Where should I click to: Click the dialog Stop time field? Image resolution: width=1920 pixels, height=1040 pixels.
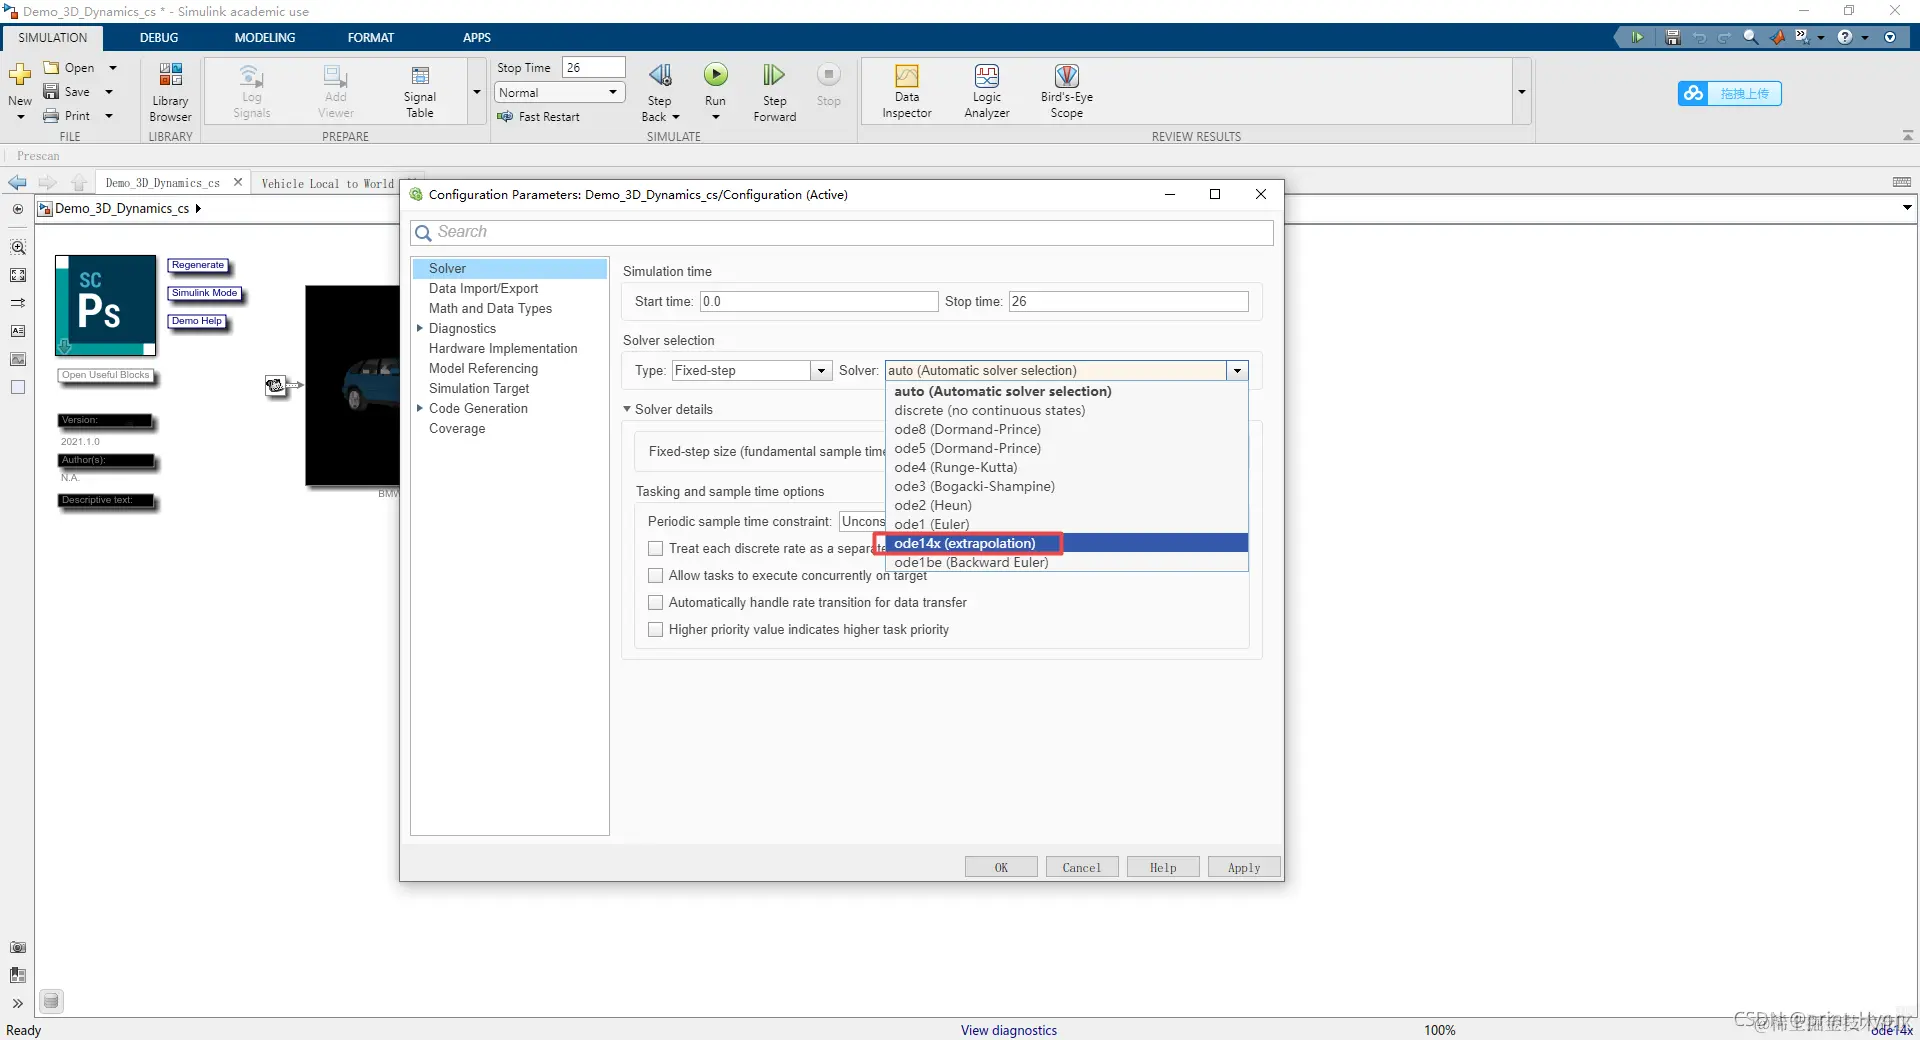[x=1128, y=301]
